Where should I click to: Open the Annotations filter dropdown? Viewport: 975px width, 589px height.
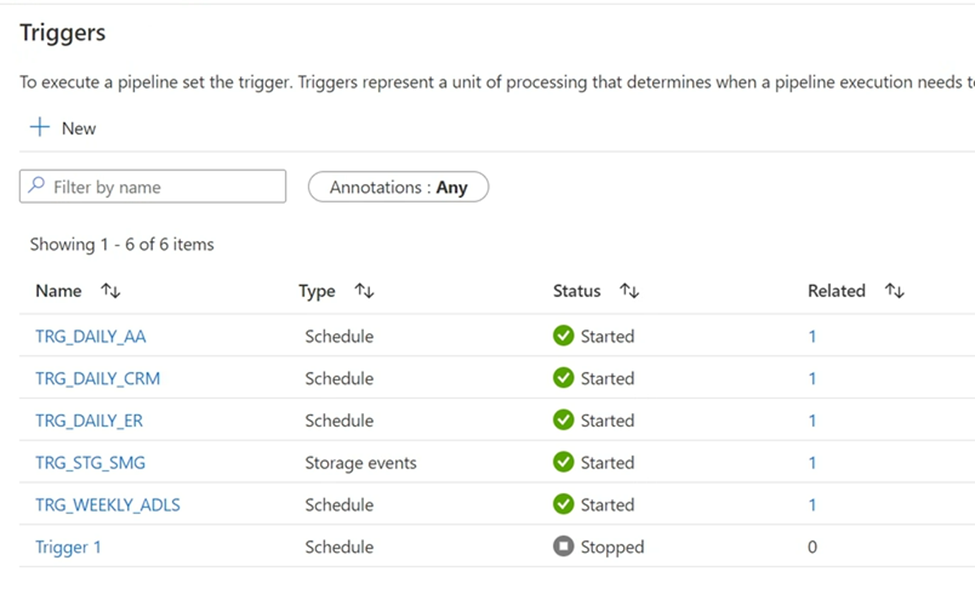click(x=398, y=187)
